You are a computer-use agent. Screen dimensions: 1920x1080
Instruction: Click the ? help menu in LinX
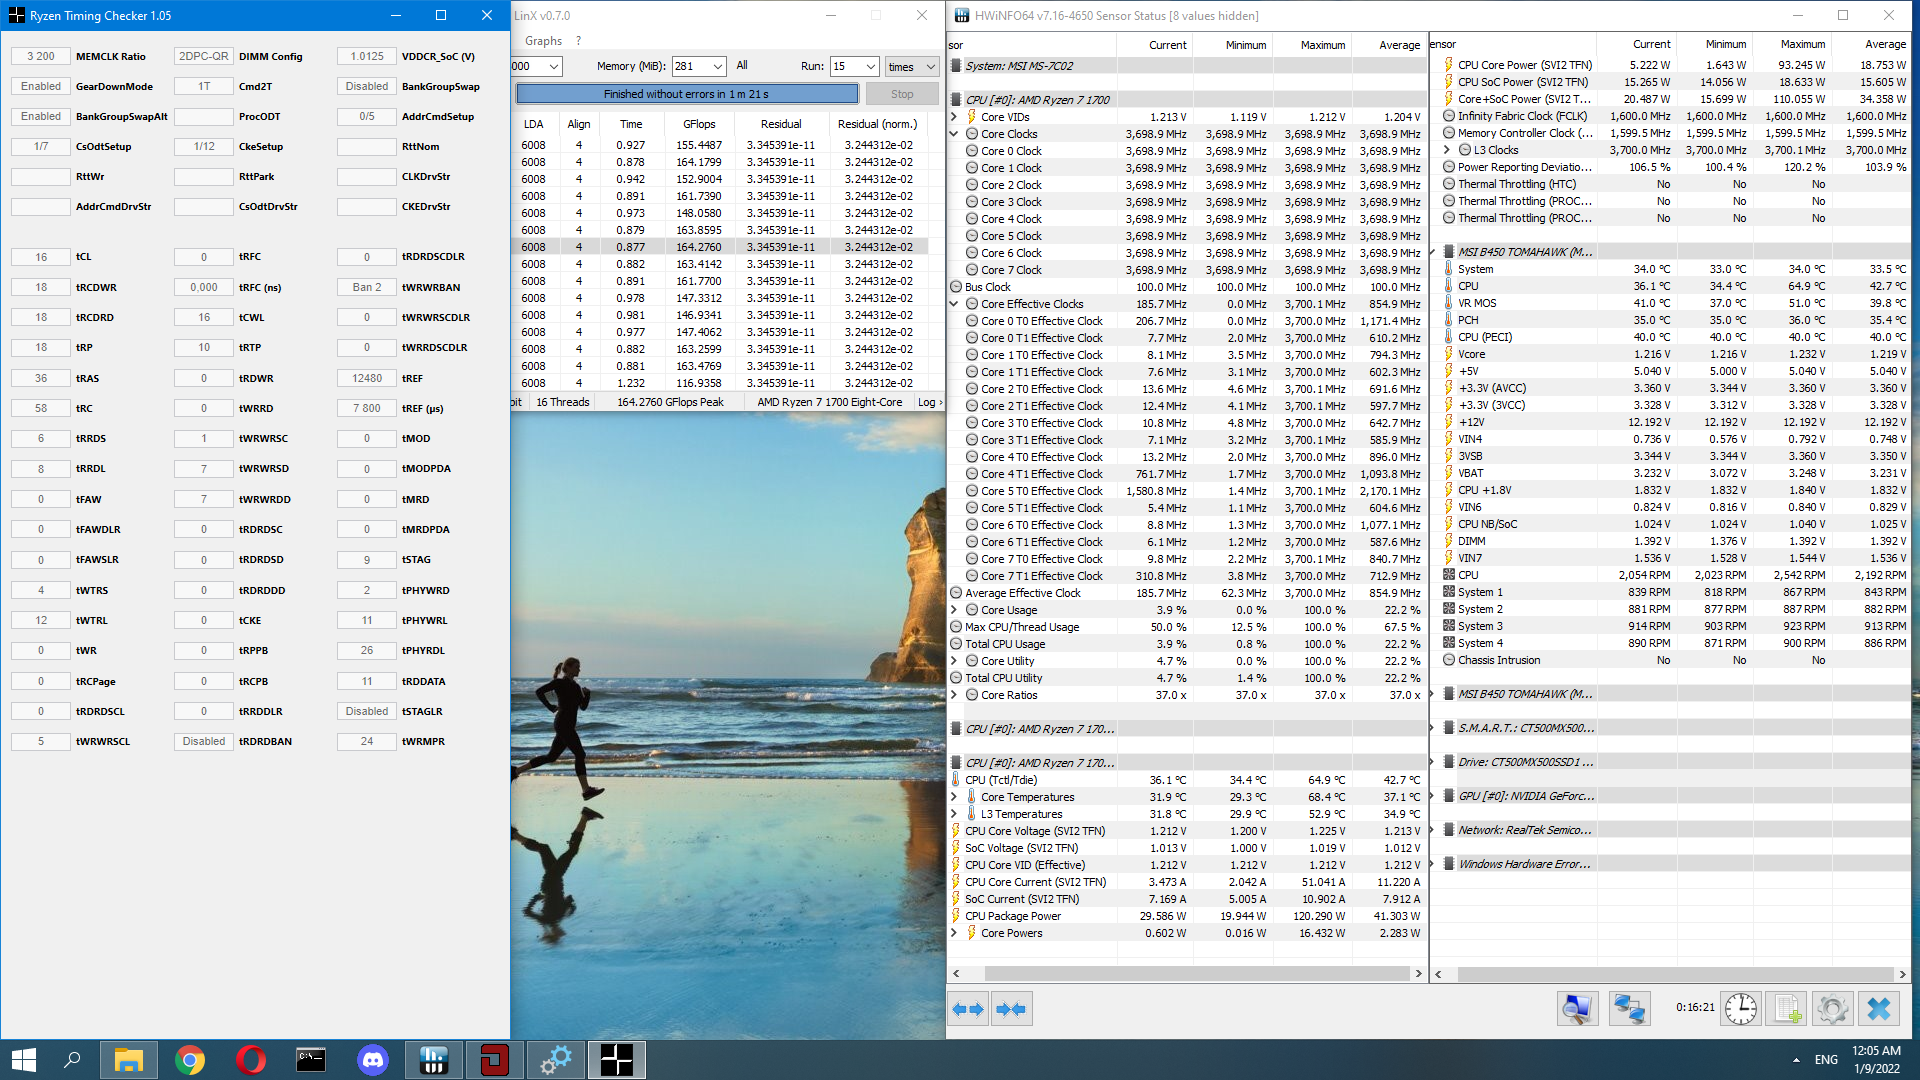pyautogui.click(x=578, y=41)
